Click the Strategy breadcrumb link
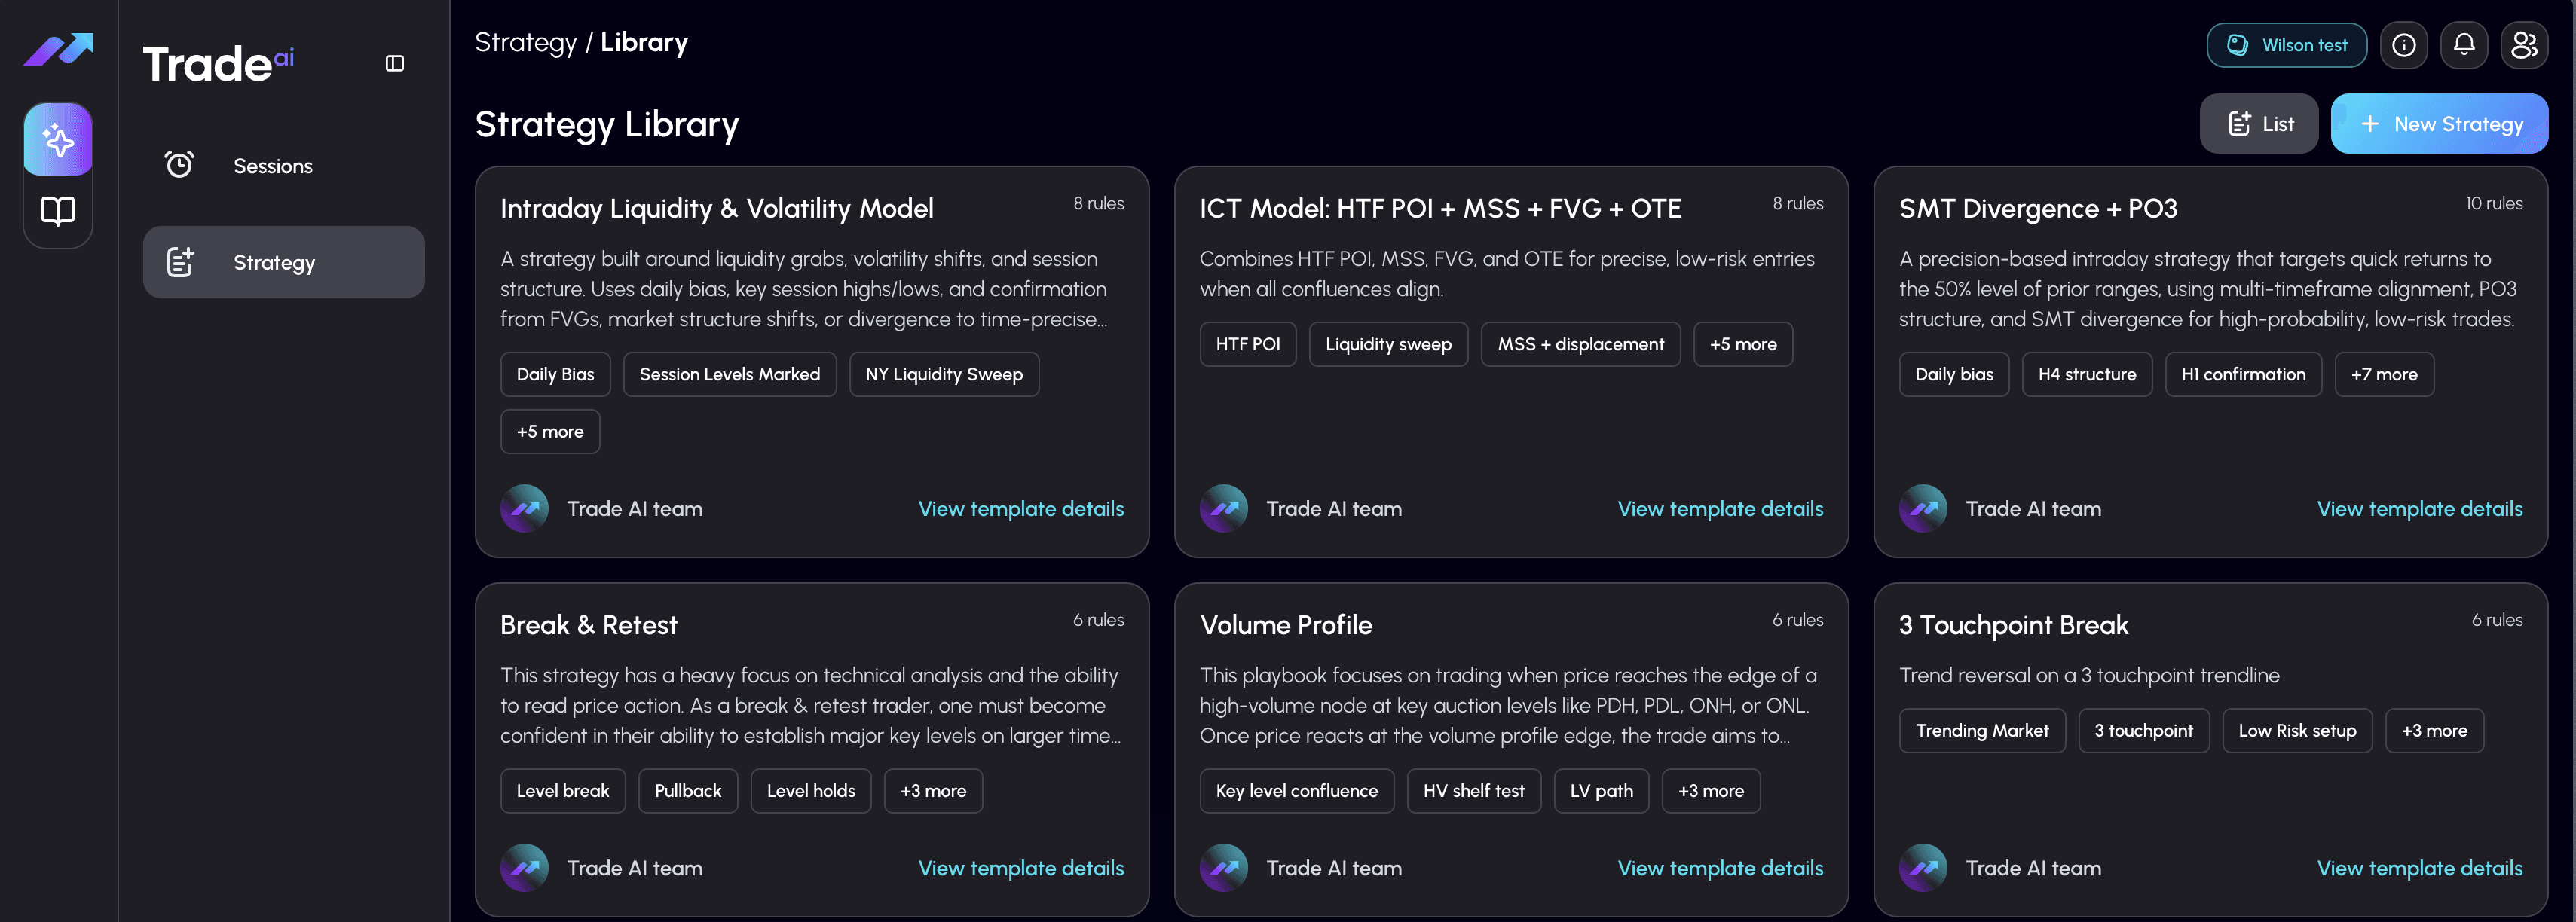Image resolution: width=2576 pixels, height=922 pixels. pyautogui.click(x=525, y=42)
